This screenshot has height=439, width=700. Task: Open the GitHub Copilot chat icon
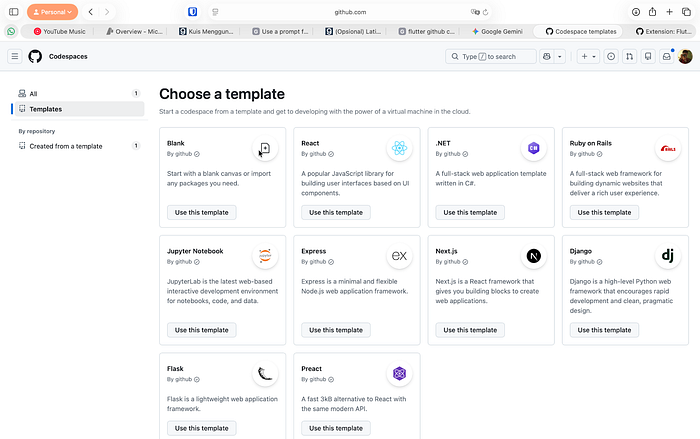[548, 57]
